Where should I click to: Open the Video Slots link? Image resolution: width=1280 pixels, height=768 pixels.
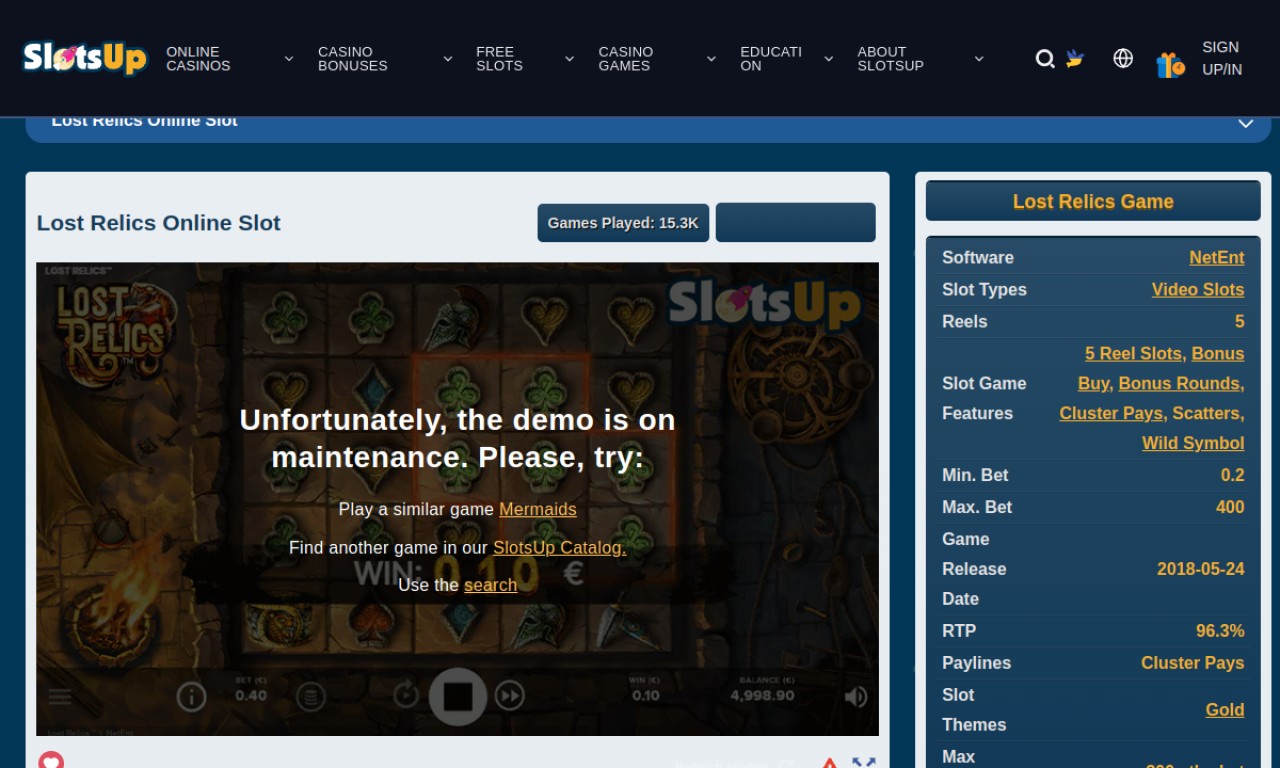[x=1198, y=289]
